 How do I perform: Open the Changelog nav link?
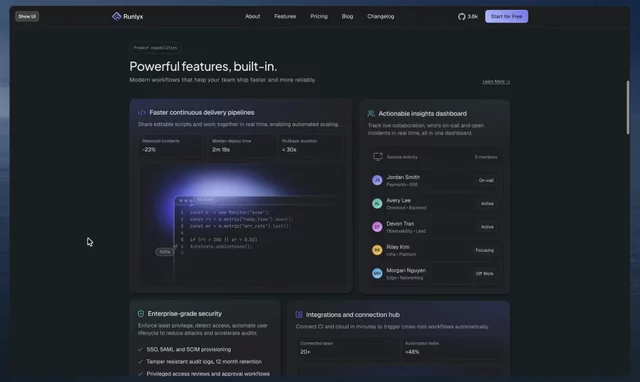click(380, 17)
